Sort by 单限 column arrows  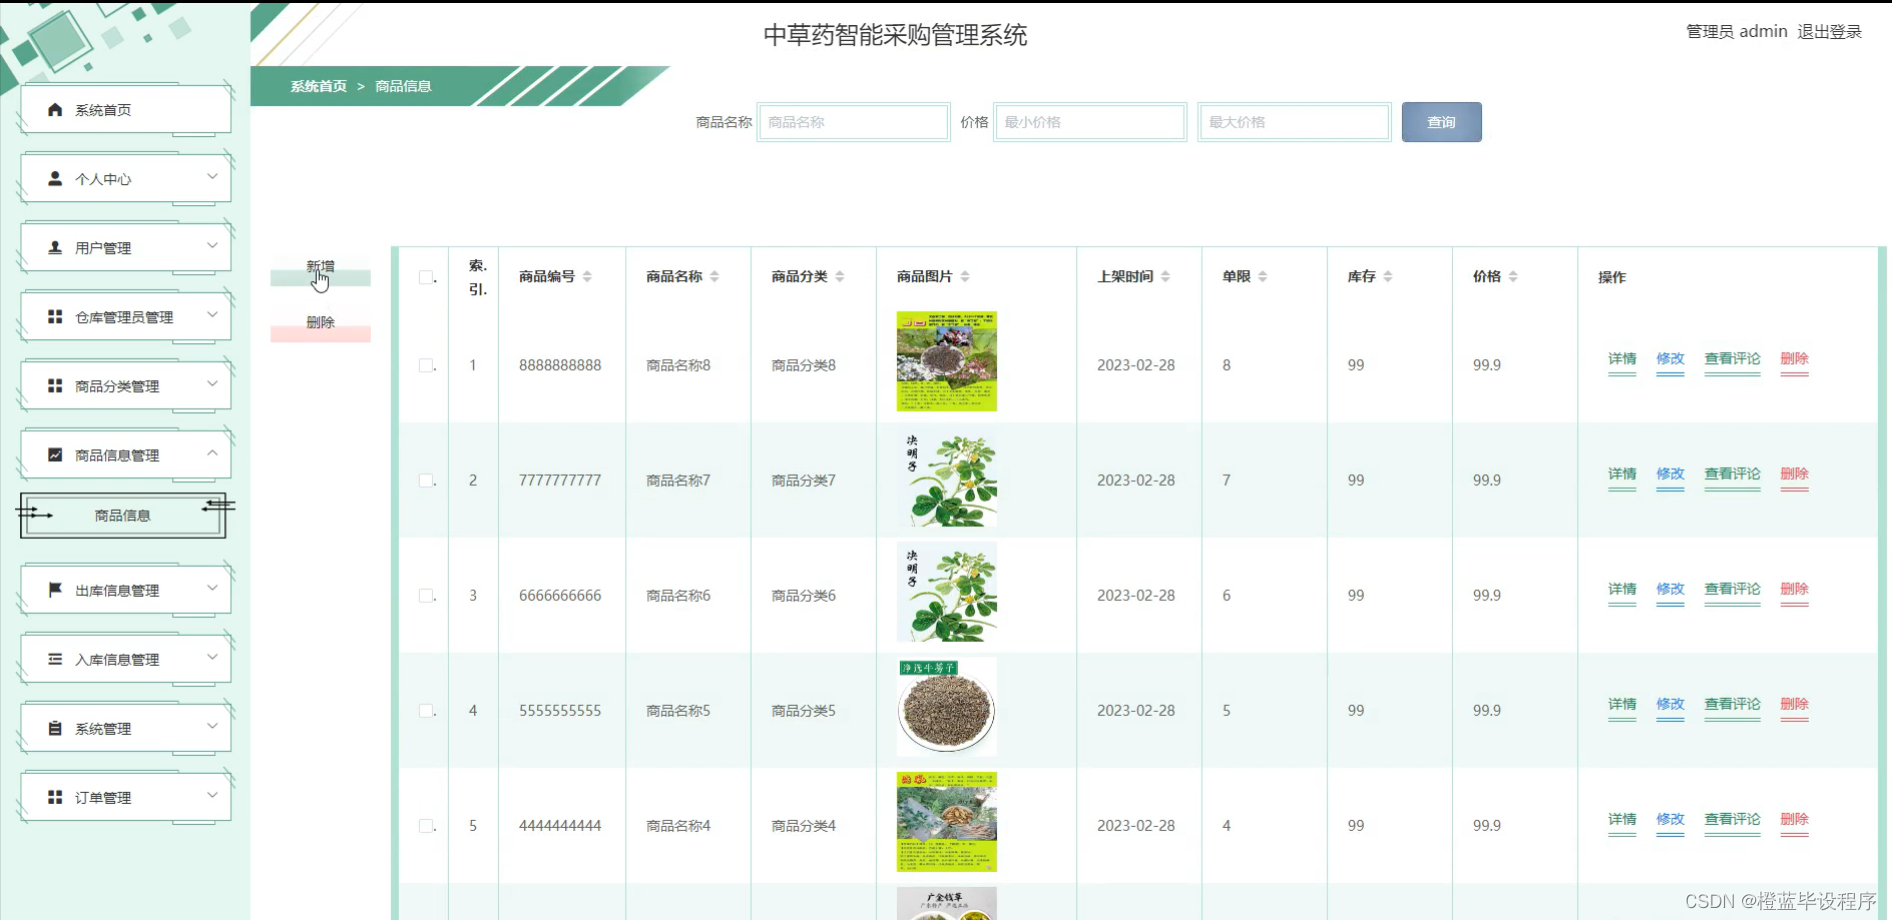[x=1262, y=277]
